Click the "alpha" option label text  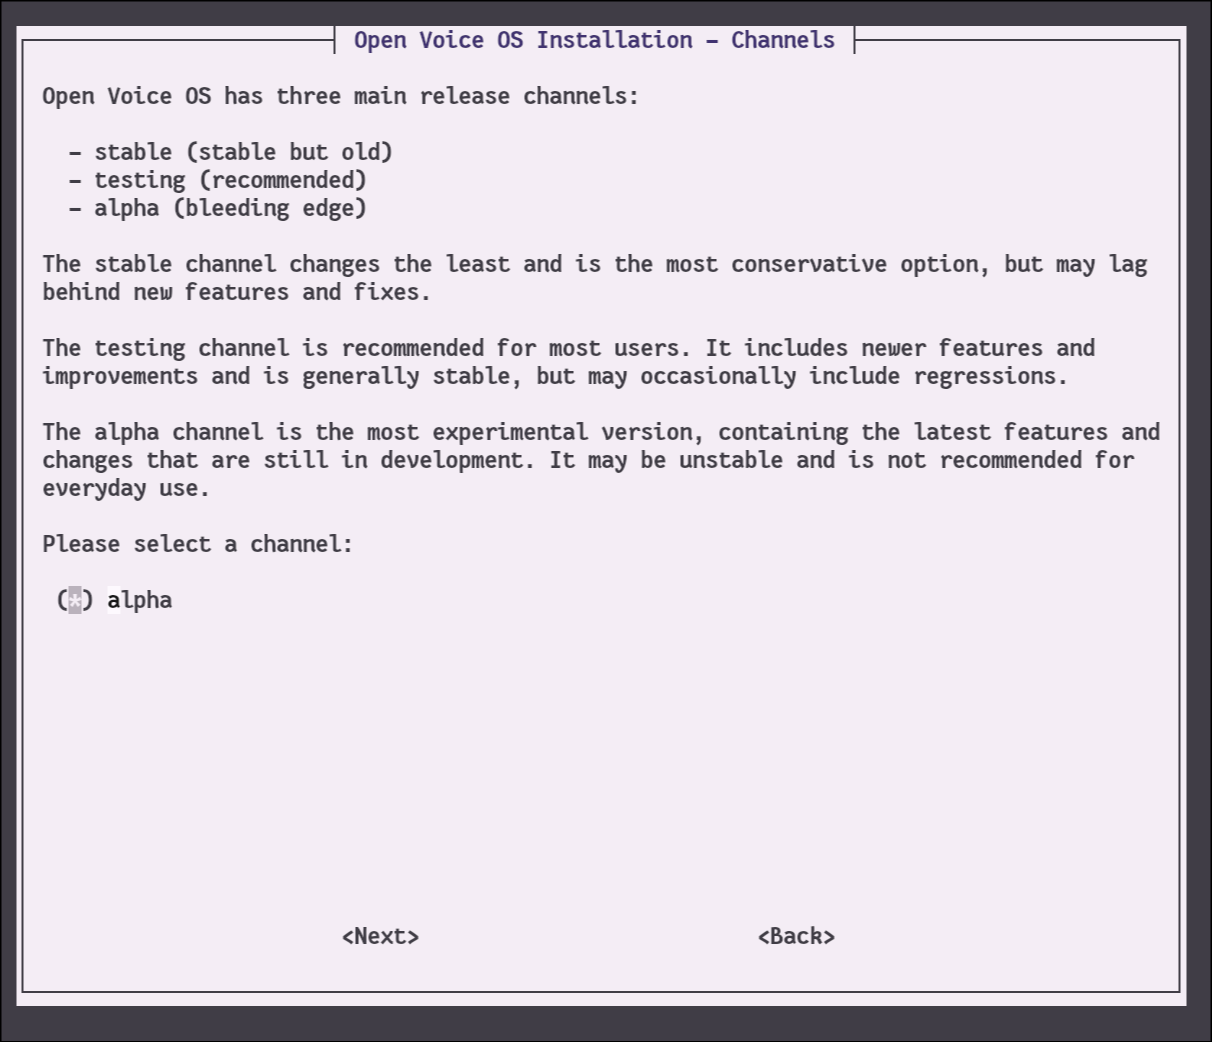[140, 600]
